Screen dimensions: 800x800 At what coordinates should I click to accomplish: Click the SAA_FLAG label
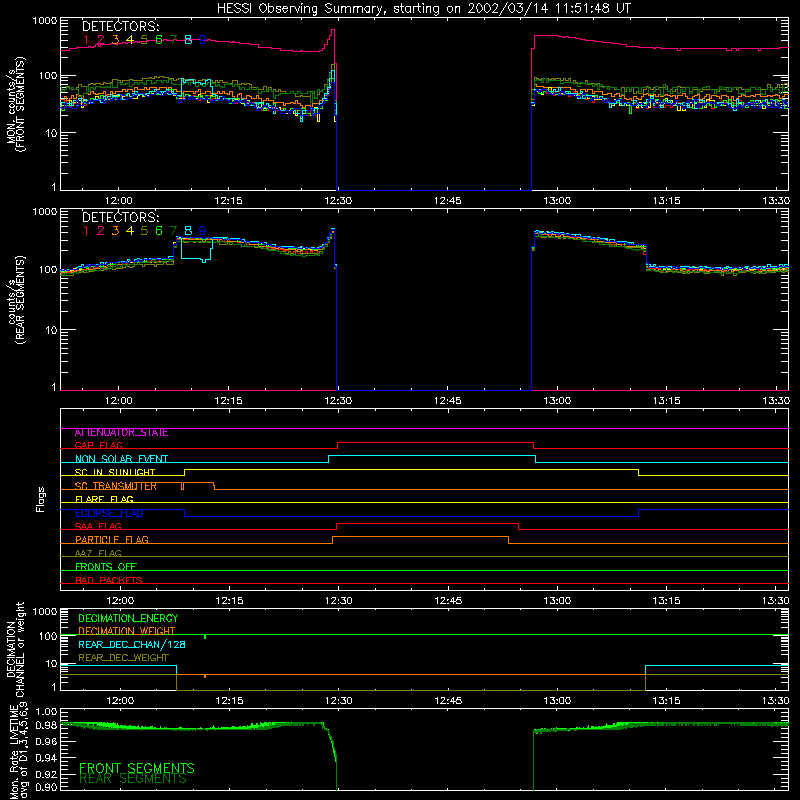[x=98, y=527]
